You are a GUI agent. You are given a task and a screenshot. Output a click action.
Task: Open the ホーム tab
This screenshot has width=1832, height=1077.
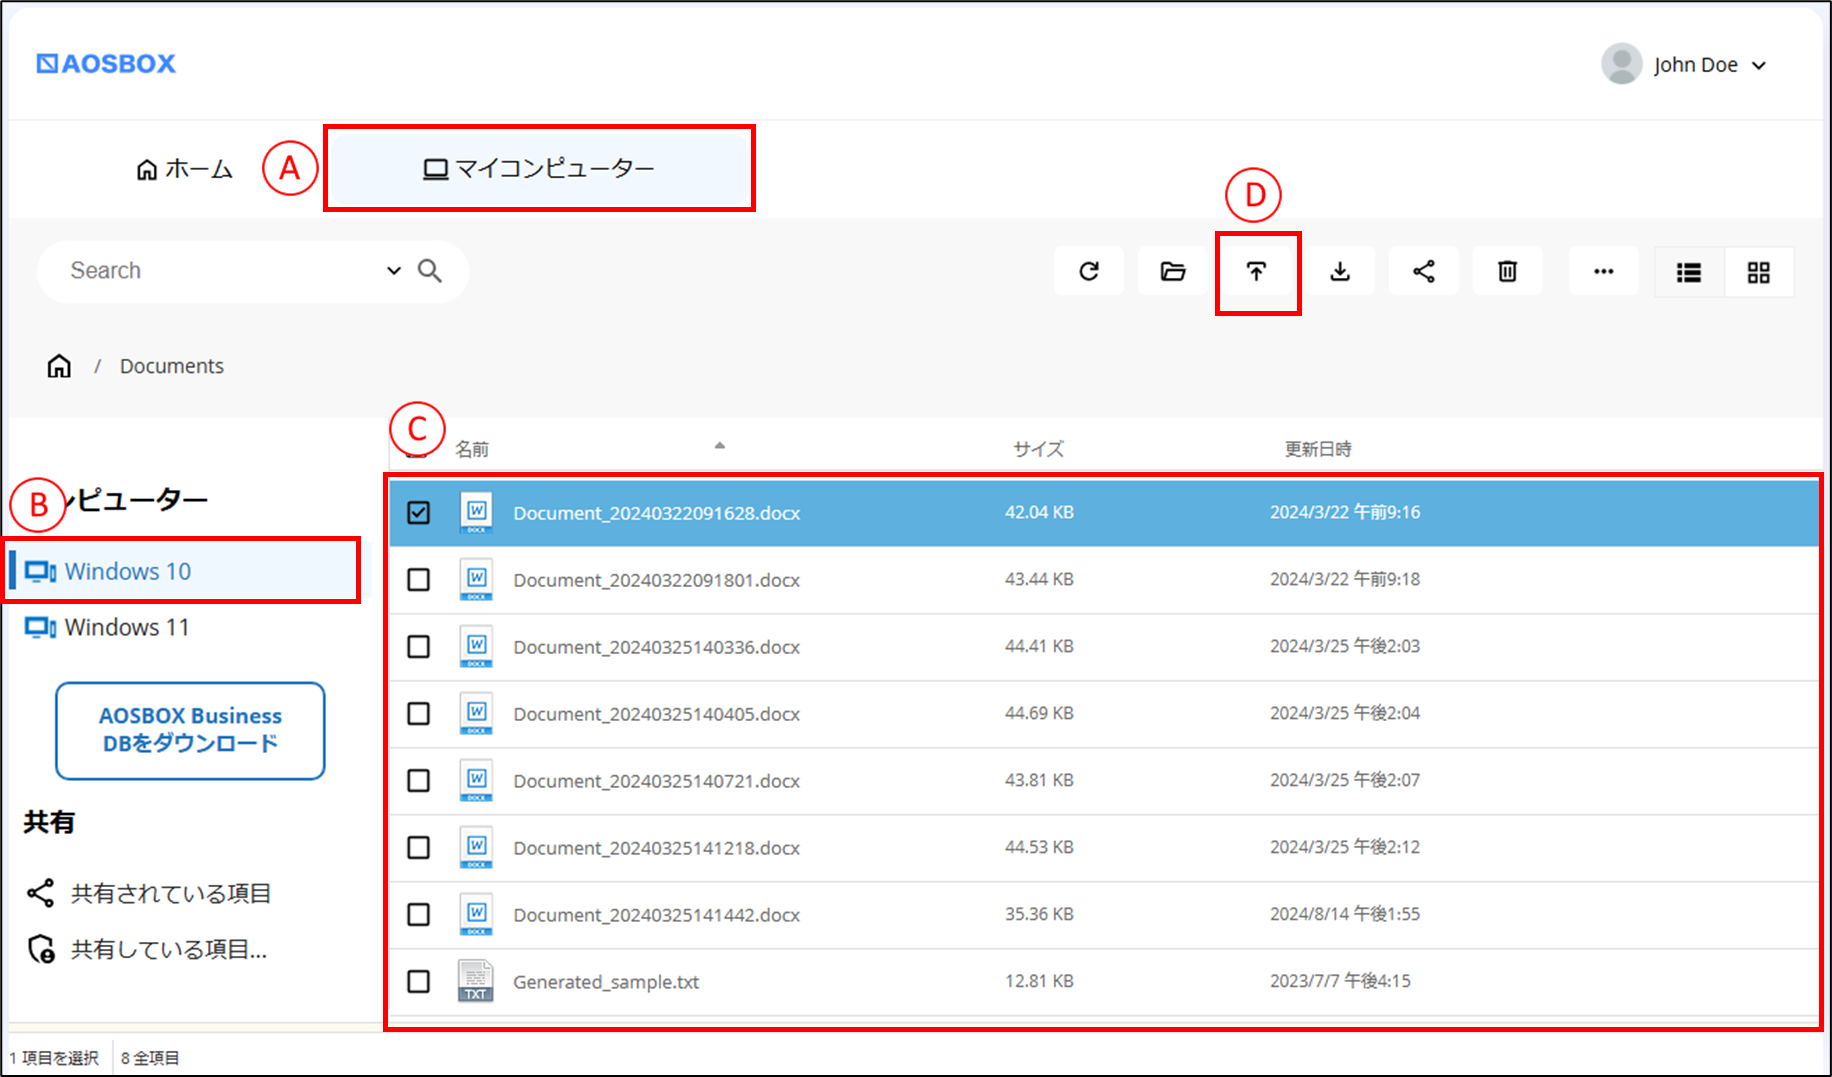(x=185, y=169)
